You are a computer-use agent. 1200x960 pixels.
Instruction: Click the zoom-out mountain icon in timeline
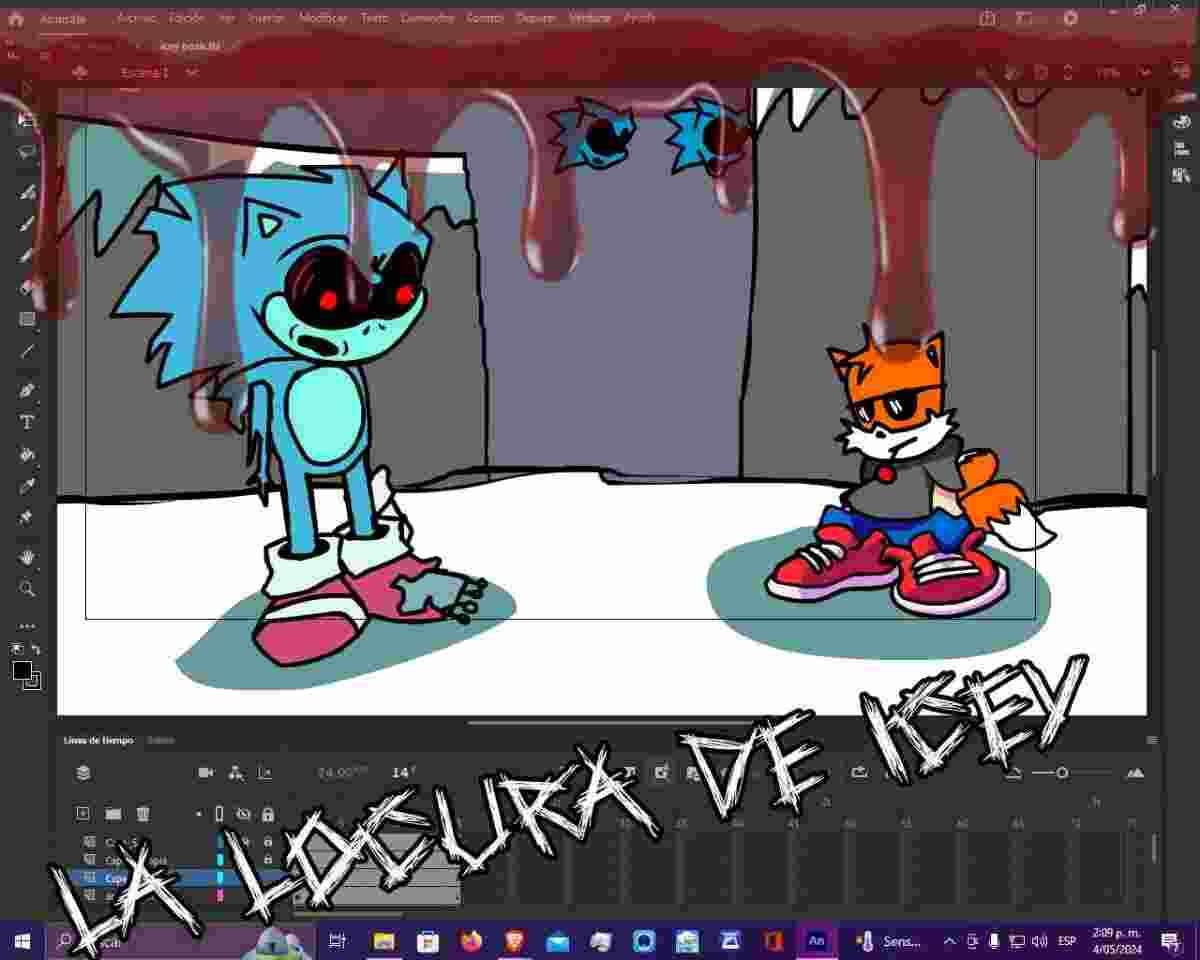pyautogui.click(x=1015, y=772)
